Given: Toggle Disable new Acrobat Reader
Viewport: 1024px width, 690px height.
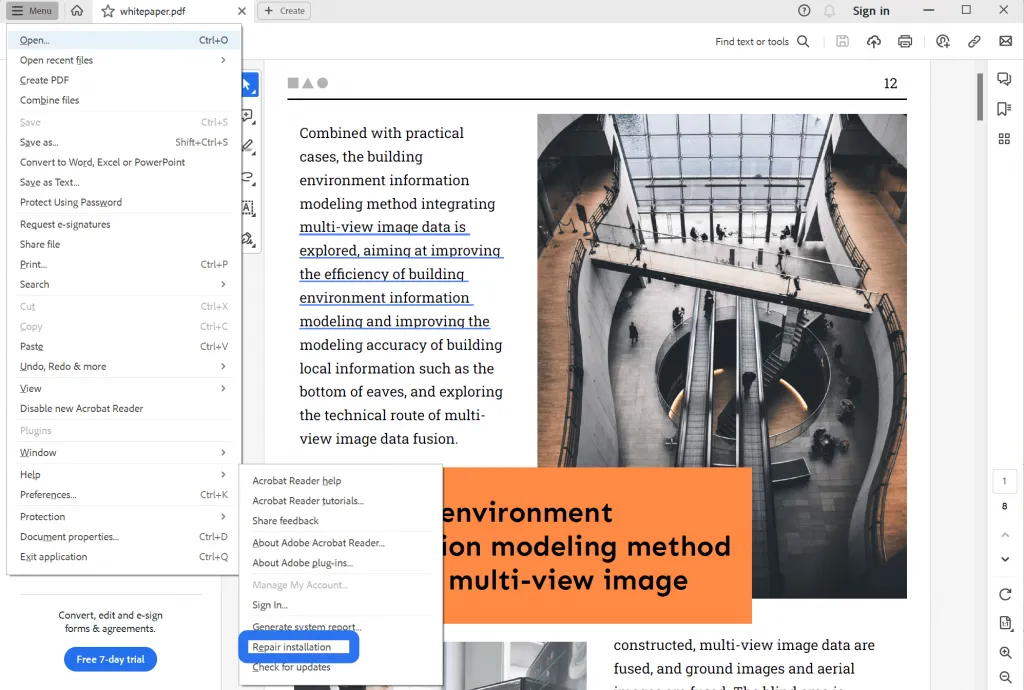Looking at the screenshot, I should coord(82,408).
